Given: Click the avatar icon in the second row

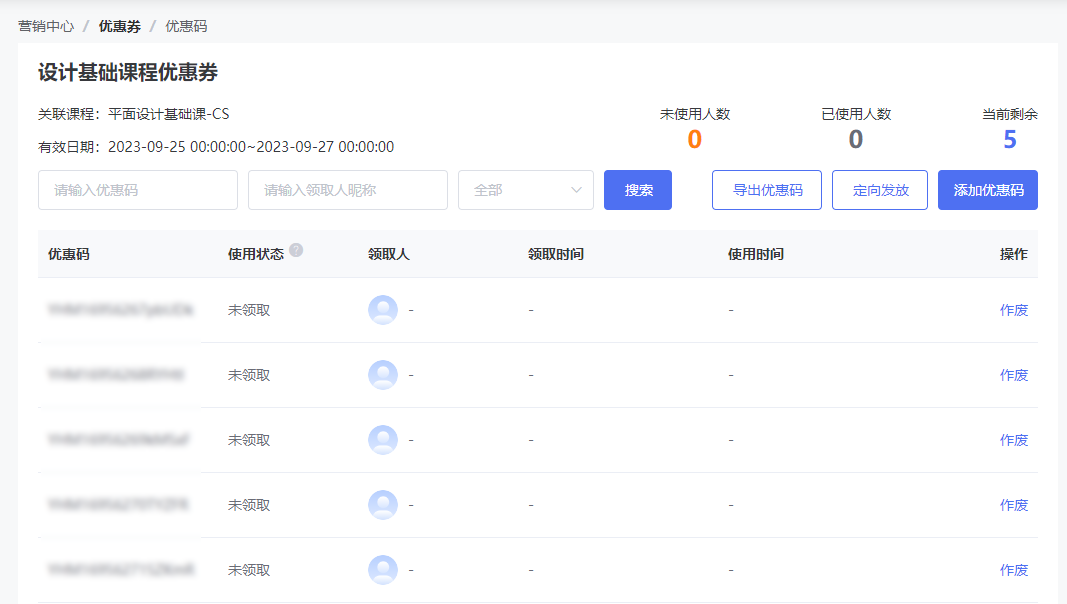Looking at the screenshot, I should (383, 375).
